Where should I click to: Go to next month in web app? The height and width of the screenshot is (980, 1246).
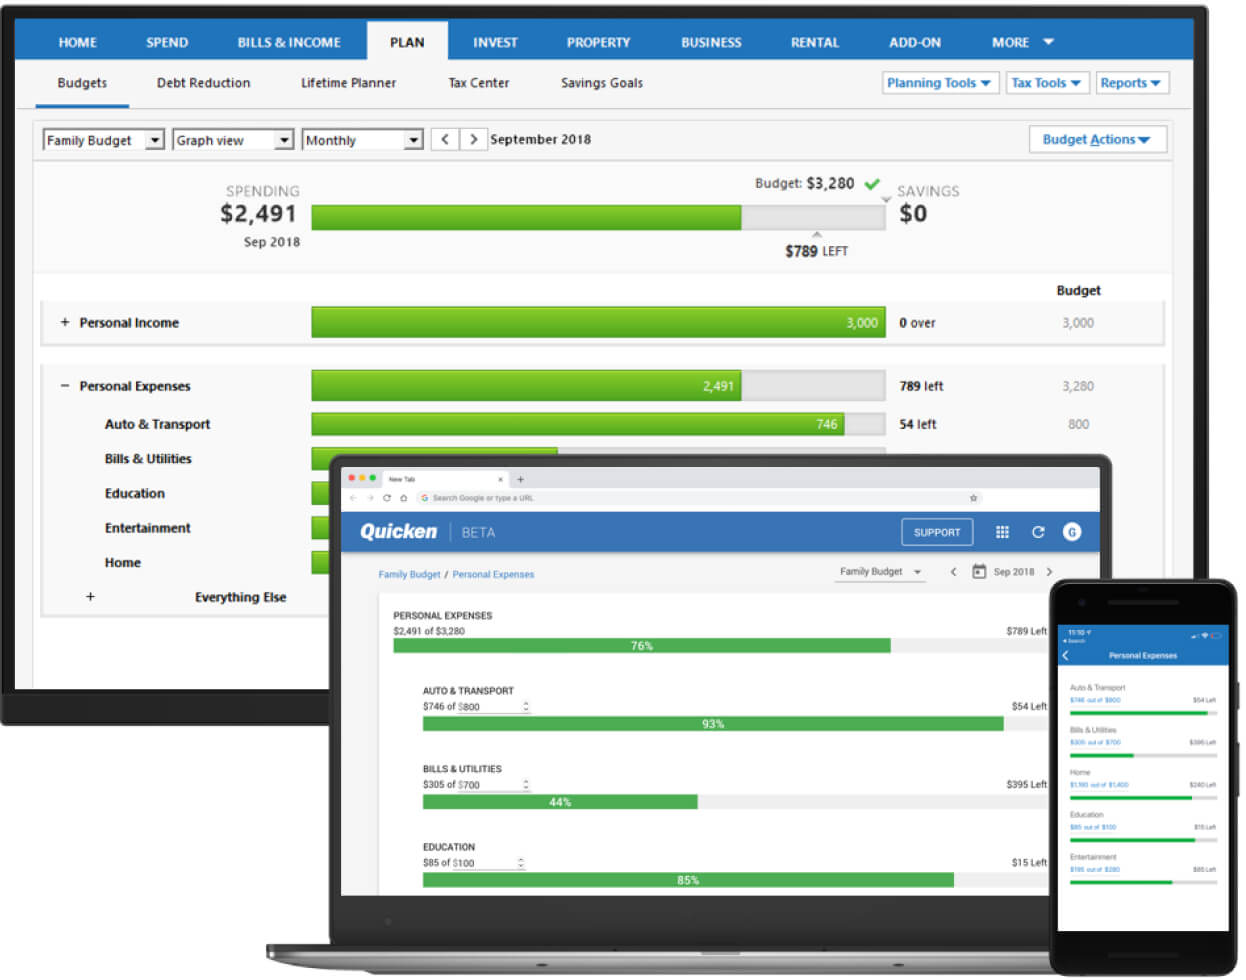pos(1049,572)
